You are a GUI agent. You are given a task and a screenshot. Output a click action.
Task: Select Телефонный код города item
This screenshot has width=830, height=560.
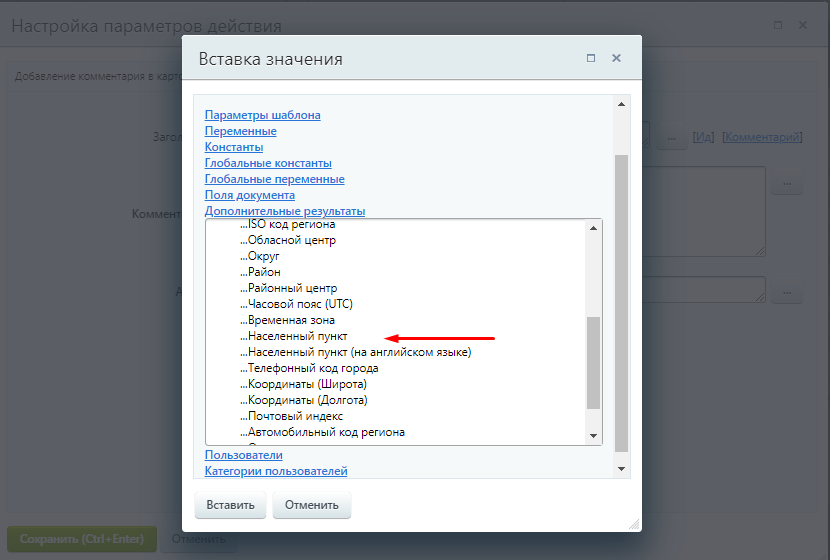pos(313,368)
